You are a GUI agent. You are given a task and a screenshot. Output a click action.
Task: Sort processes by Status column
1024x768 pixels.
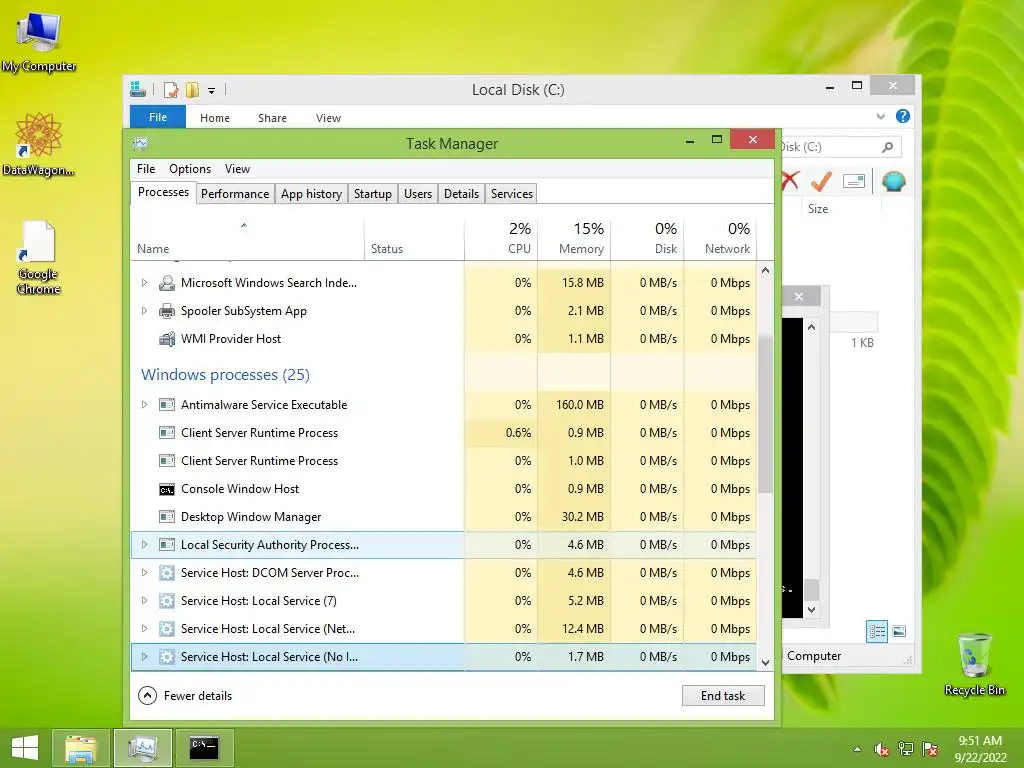414,239
